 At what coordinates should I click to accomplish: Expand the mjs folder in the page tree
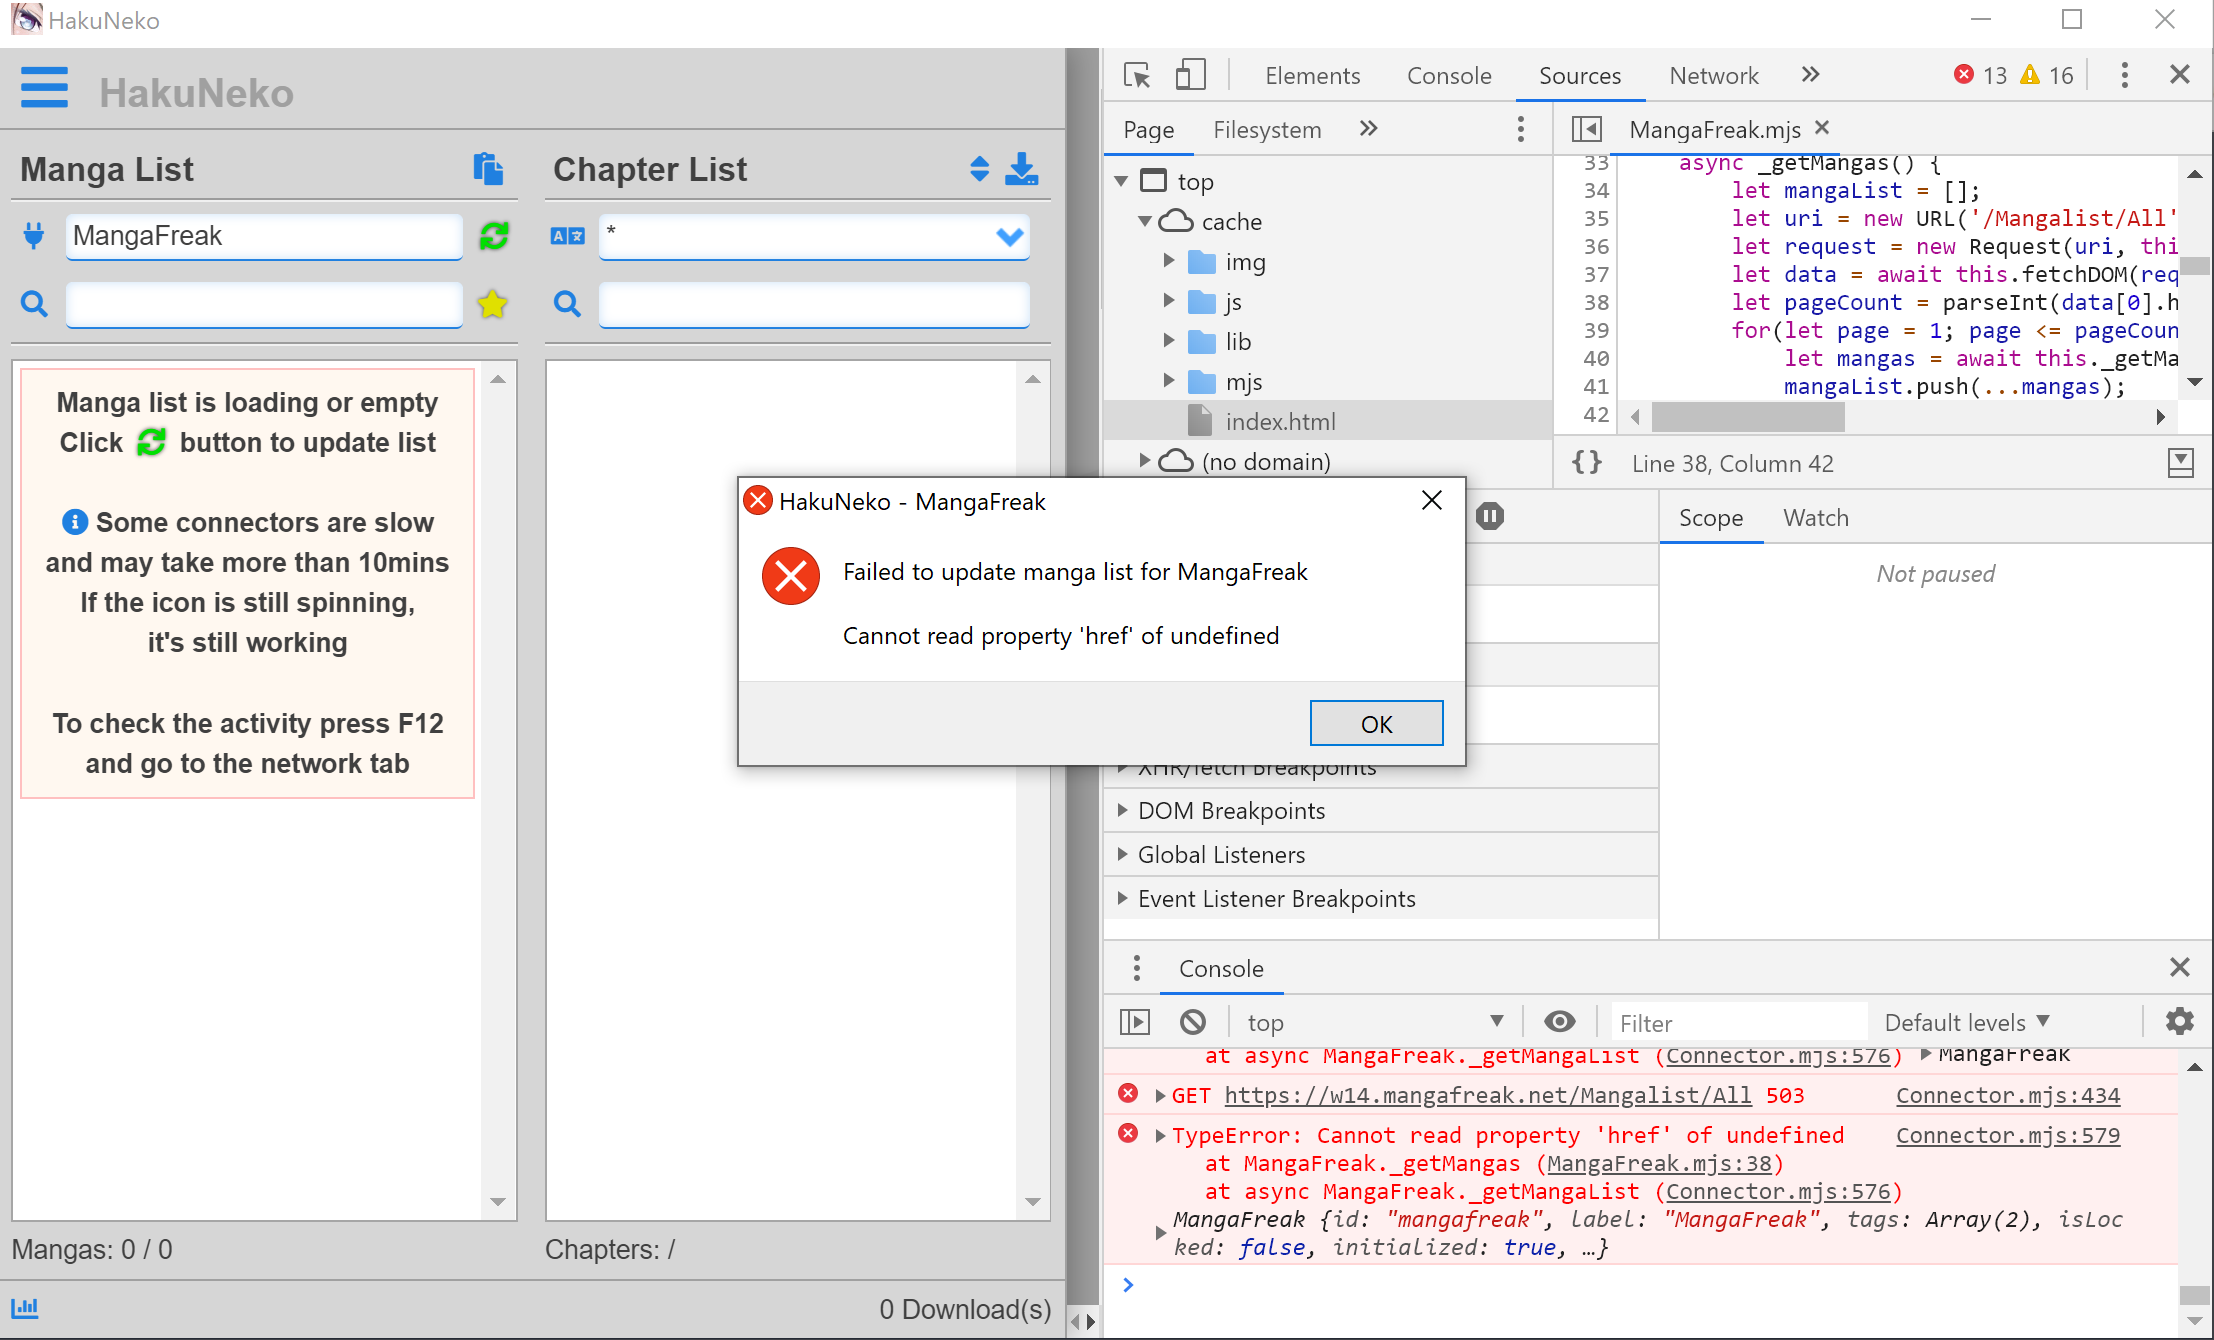coord(1169,381)
